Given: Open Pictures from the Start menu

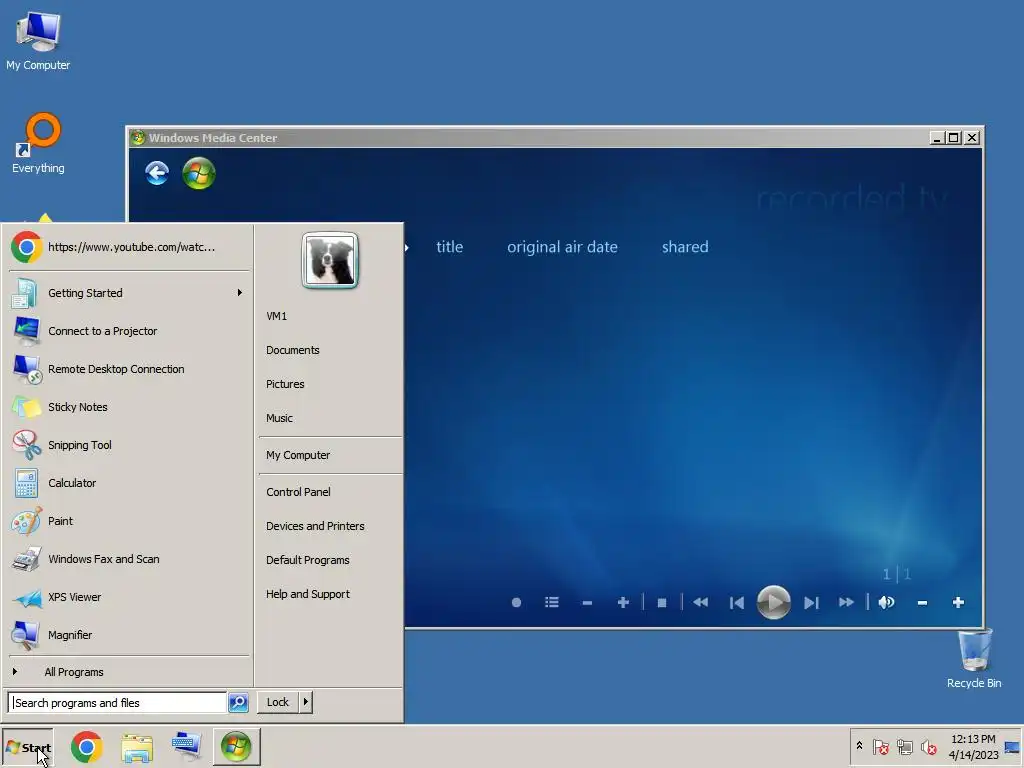Looking at the screenshot, I should pos(330,384).
